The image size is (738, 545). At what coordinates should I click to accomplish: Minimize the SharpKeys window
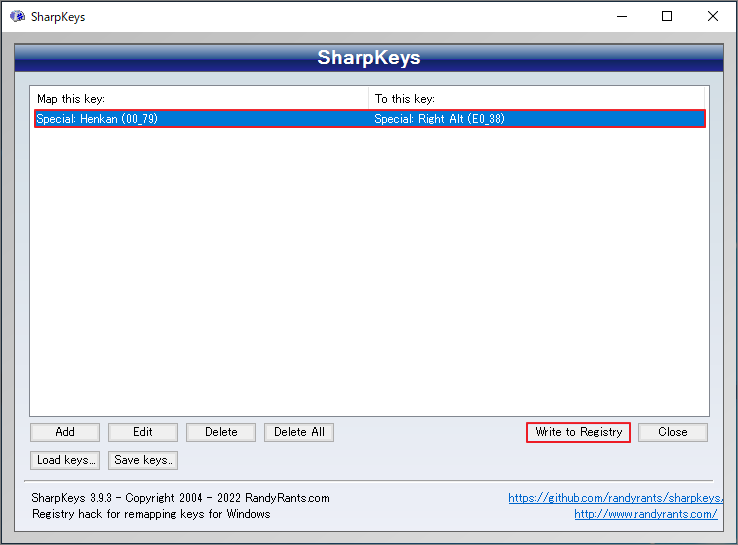[622, 16]
